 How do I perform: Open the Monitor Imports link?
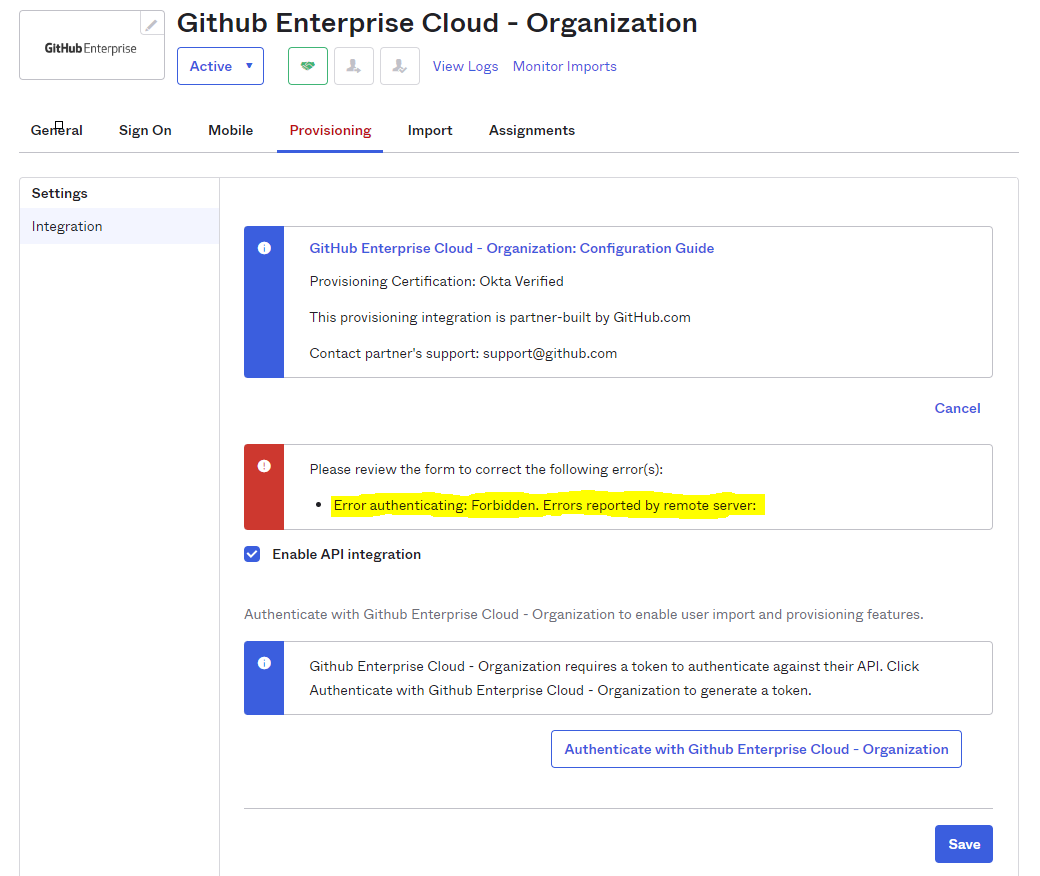[x=564, y=66]
